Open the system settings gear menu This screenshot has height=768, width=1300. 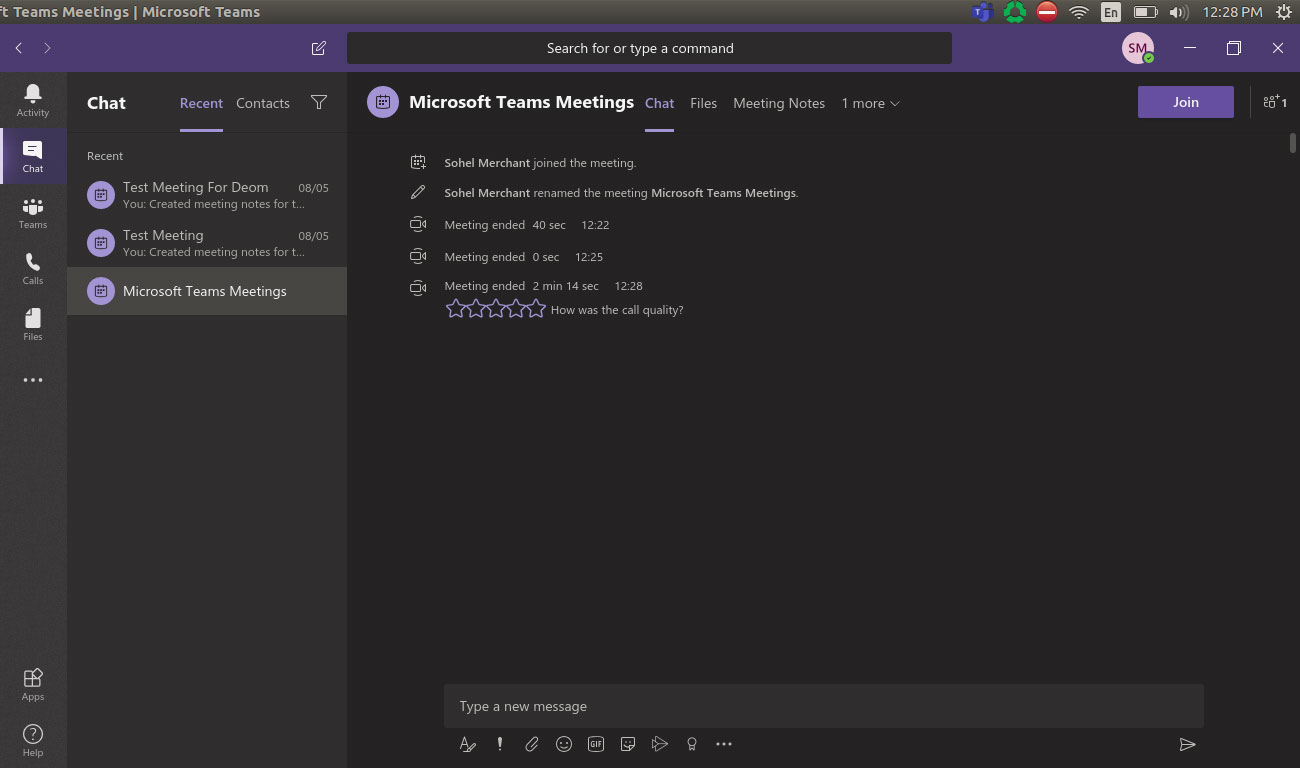1284,12
